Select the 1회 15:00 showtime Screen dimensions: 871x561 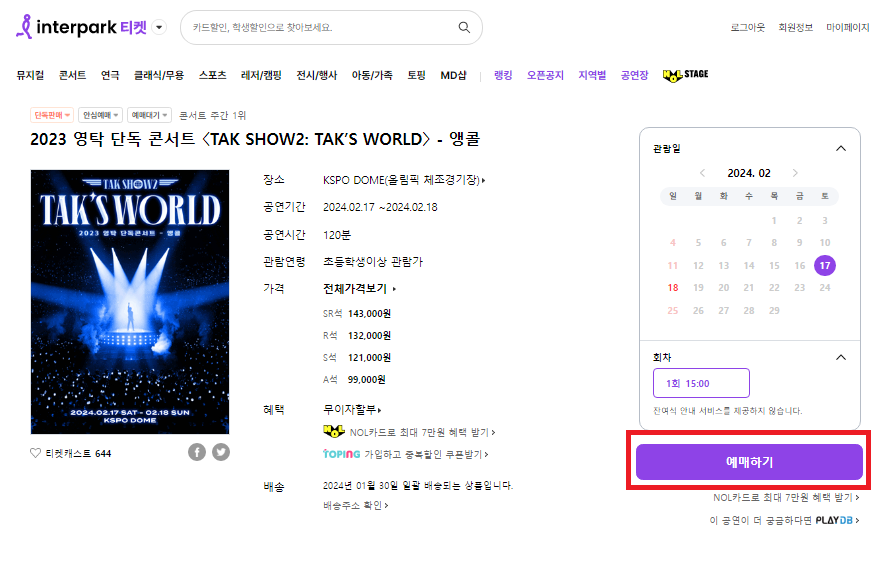(x=701, y=383)
